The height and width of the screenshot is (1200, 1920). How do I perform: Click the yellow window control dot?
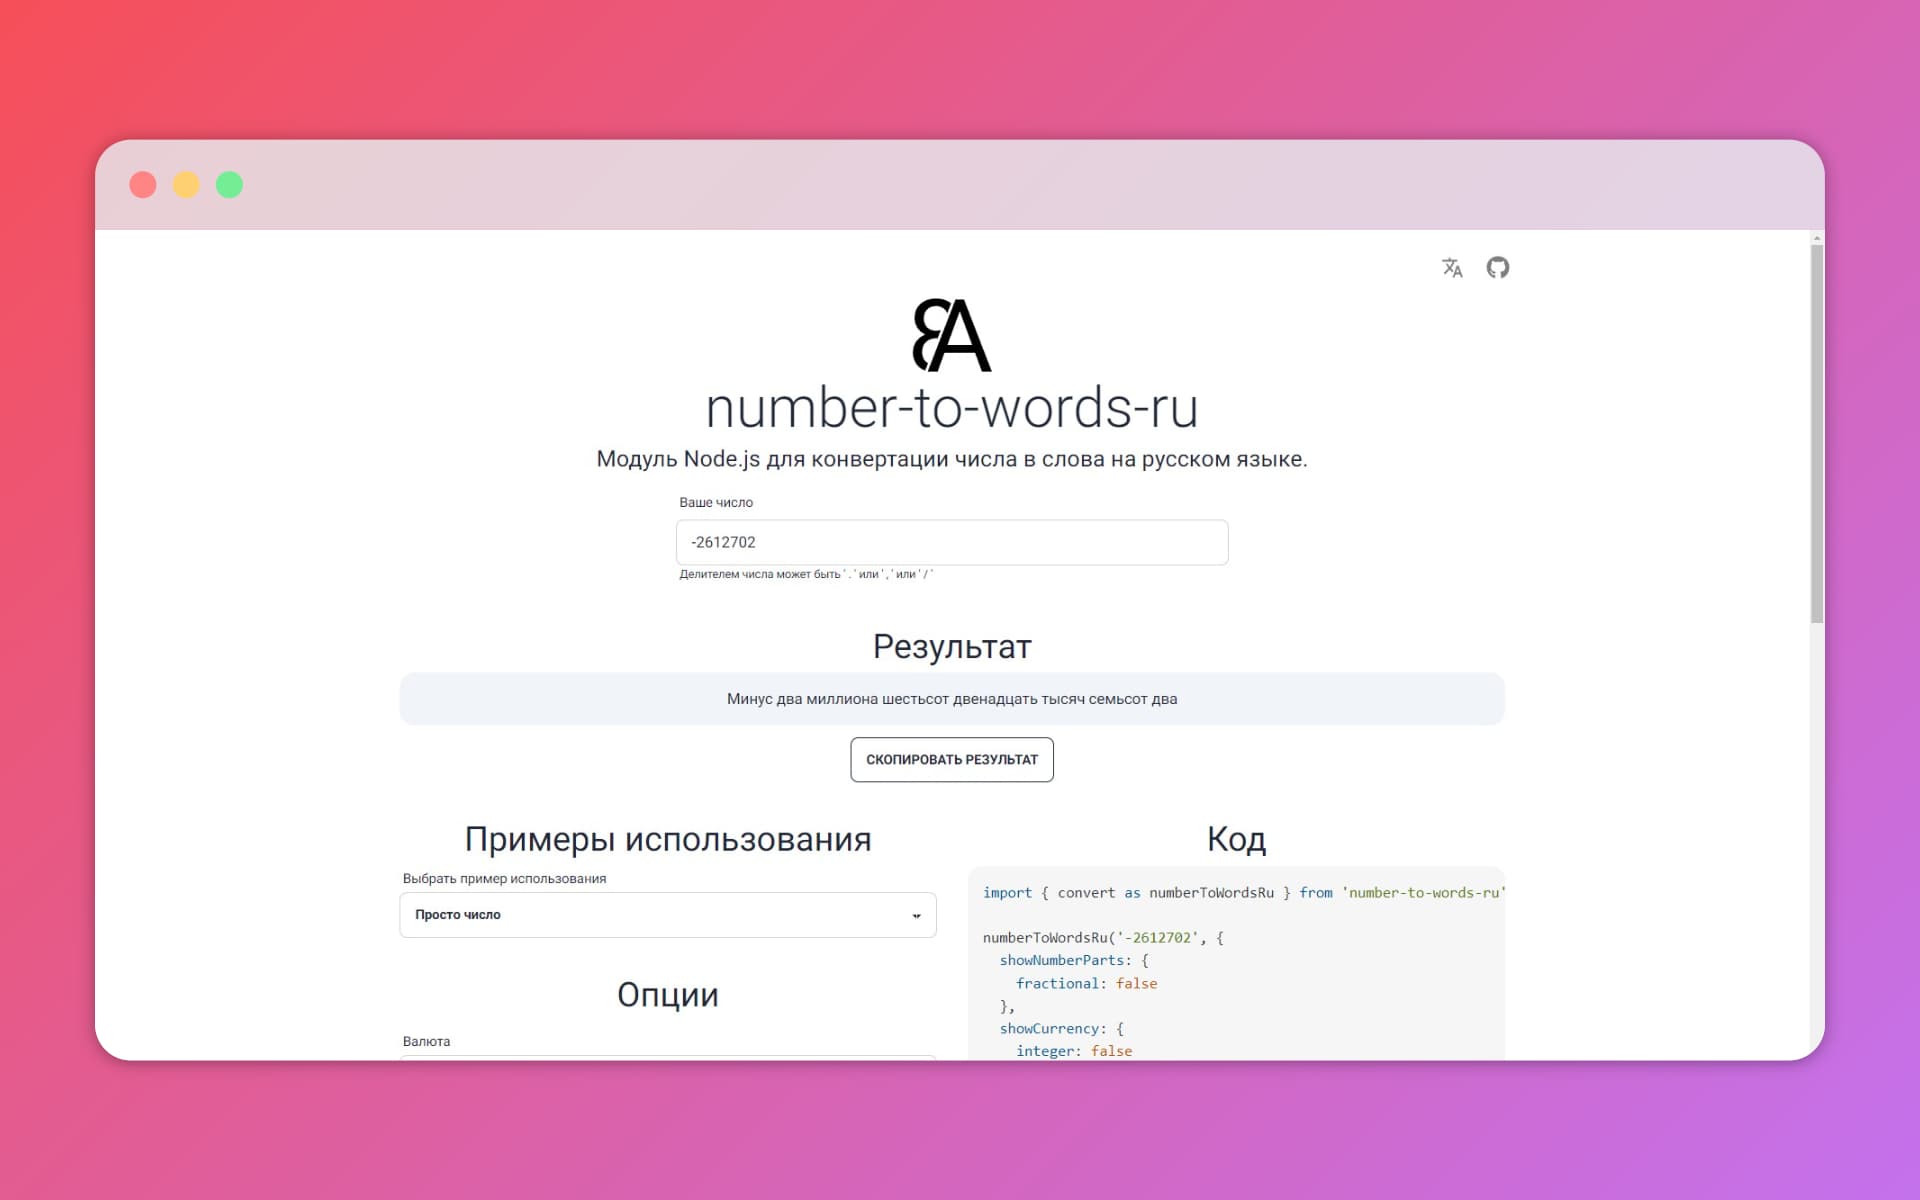click(186, 185)
